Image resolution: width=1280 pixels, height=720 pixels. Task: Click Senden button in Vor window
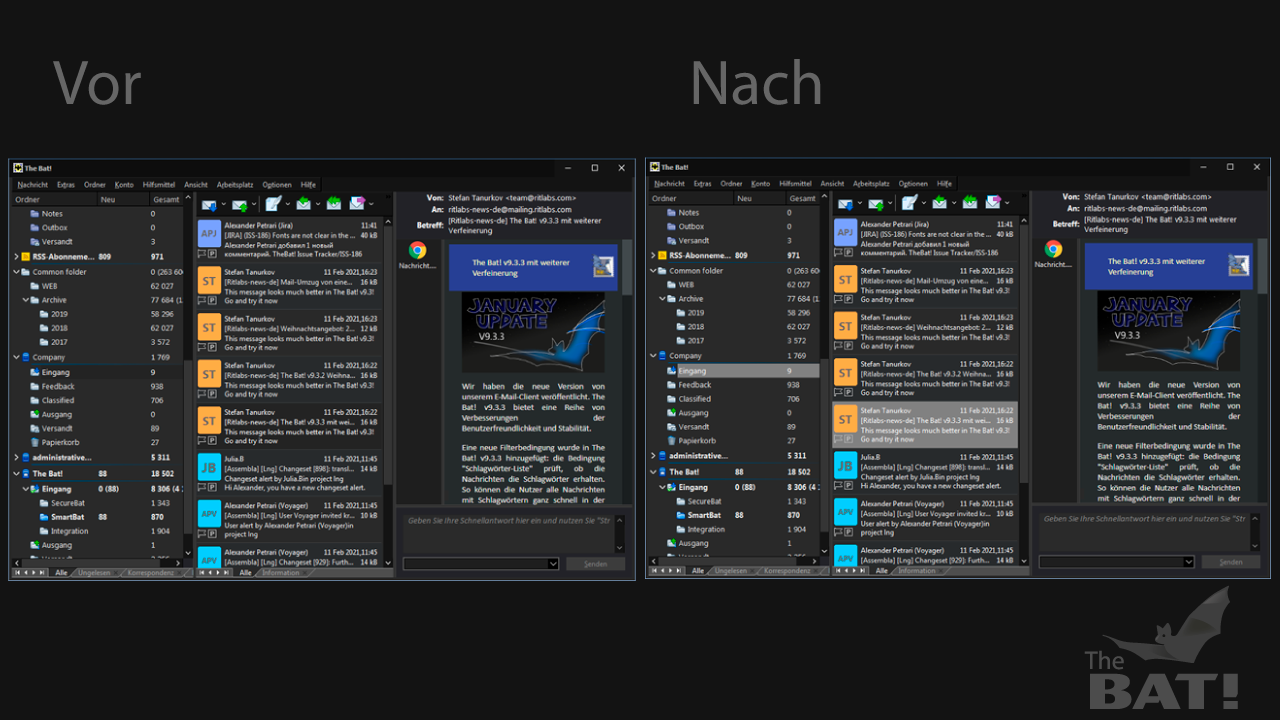click(x=596, y=564)
